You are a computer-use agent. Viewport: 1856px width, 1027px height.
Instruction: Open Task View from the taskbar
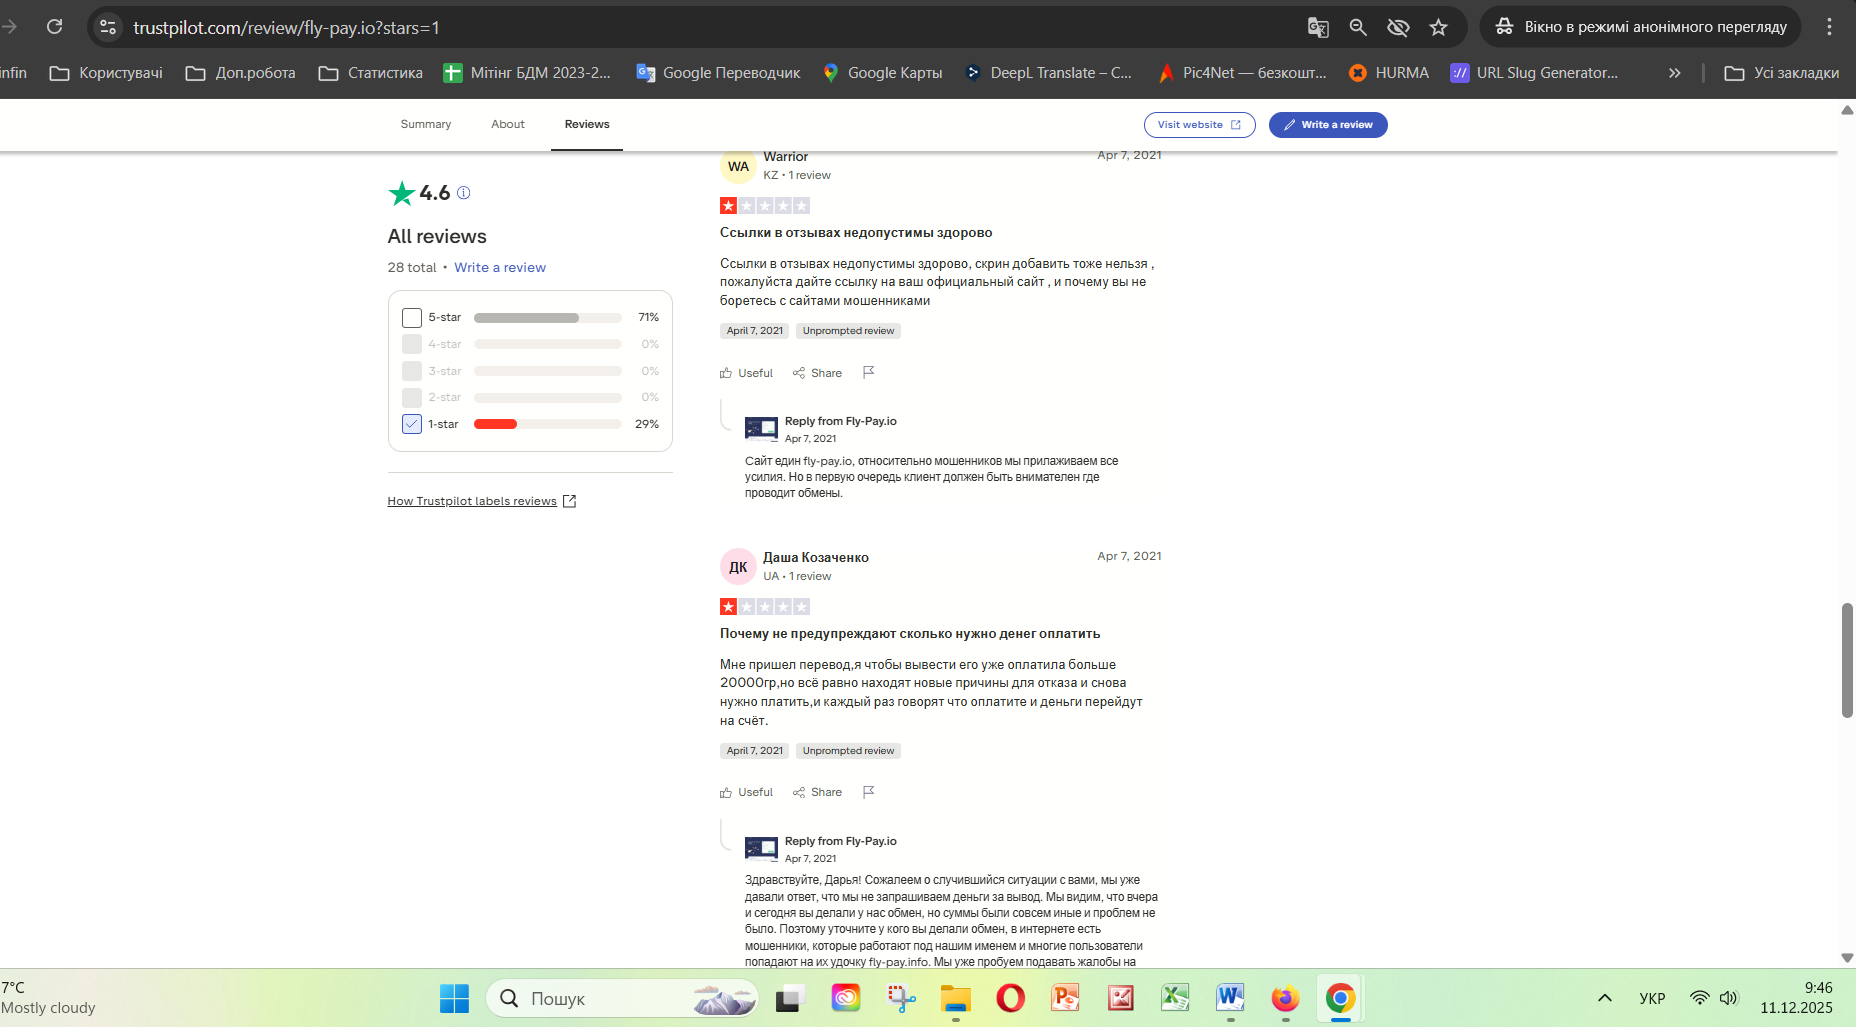[791, 998]
